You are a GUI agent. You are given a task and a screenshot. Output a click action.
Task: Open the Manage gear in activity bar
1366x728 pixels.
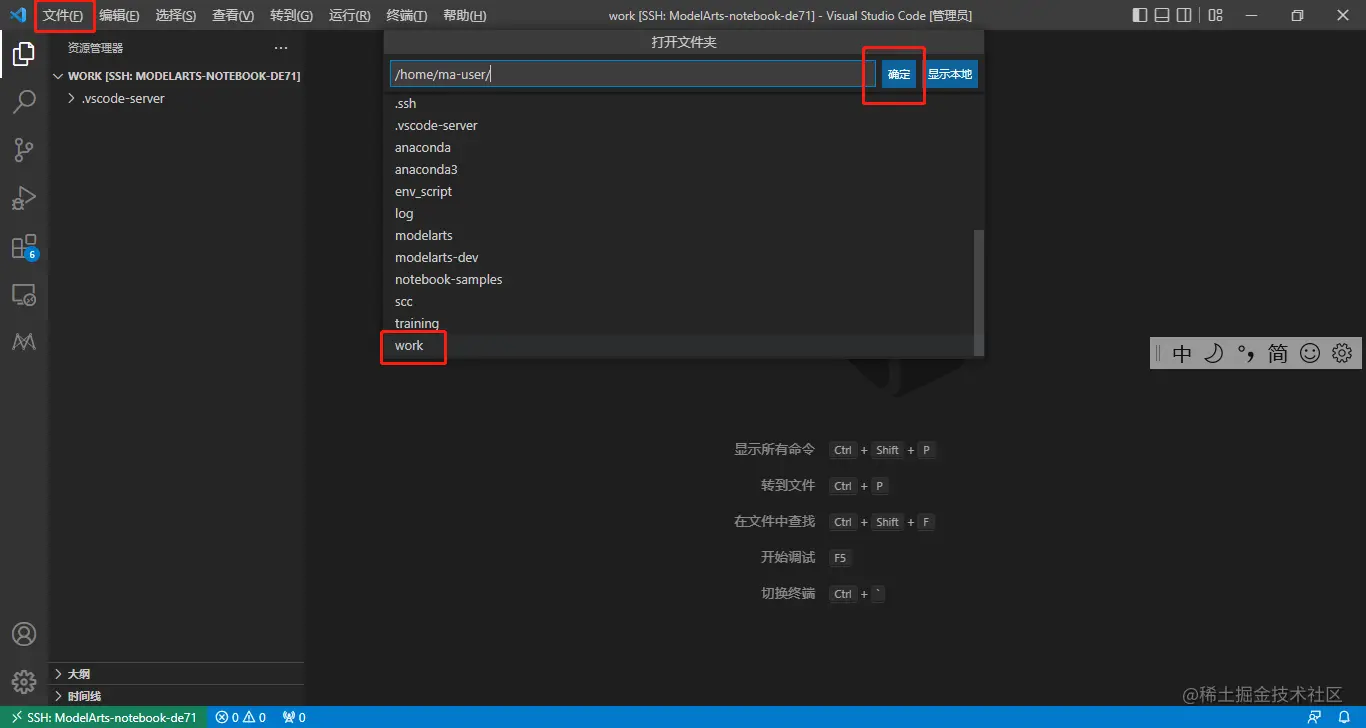point(24,682)
